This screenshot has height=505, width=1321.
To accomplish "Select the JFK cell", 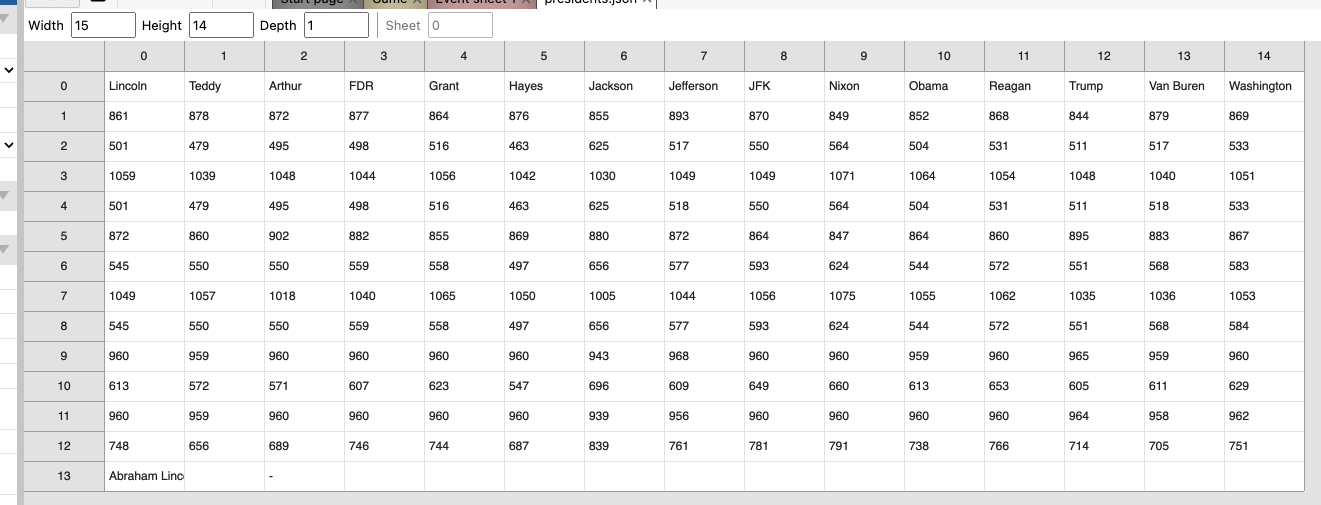I will click(x=784, y=86).
